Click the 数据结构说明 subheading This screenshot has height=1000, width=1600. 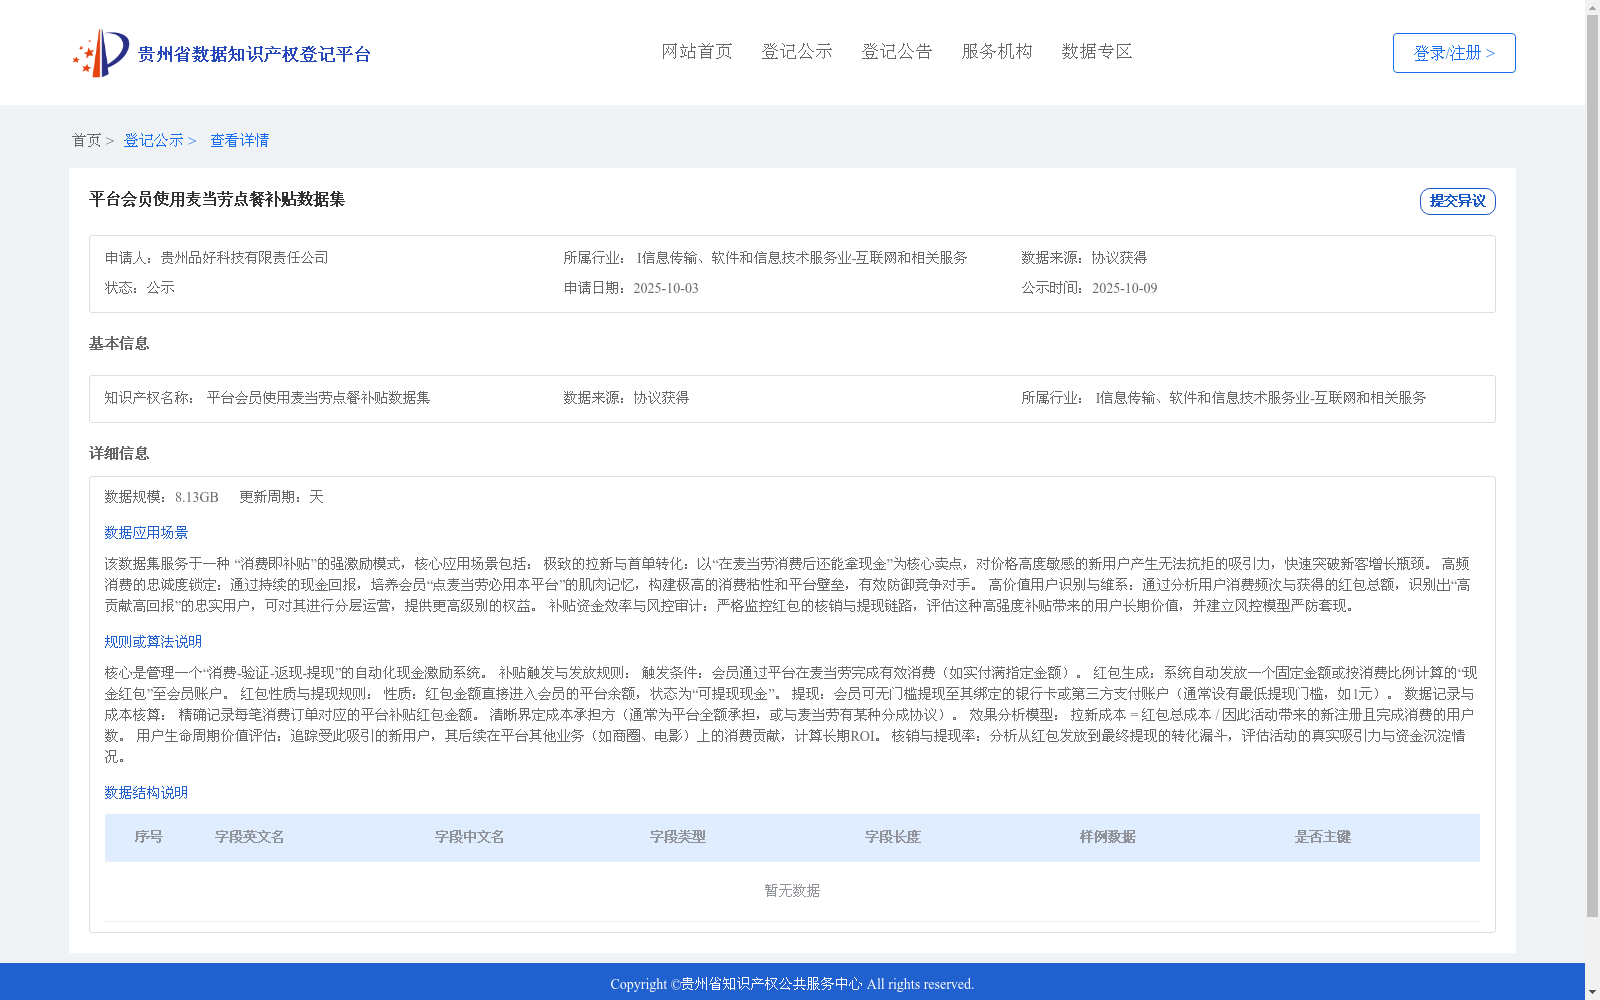click(x=146, y=793)
